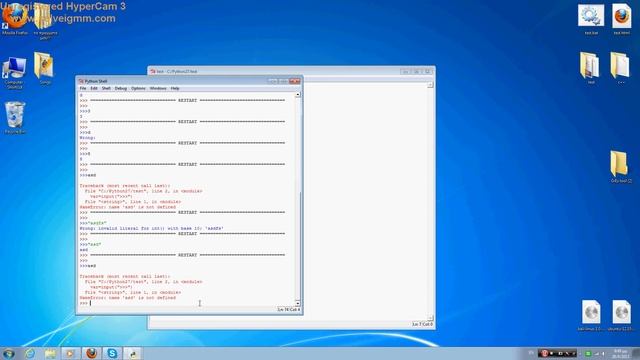640x360 pixels.
Task: Click the Python Shell scrollbar down arrow
Action: 298,303
